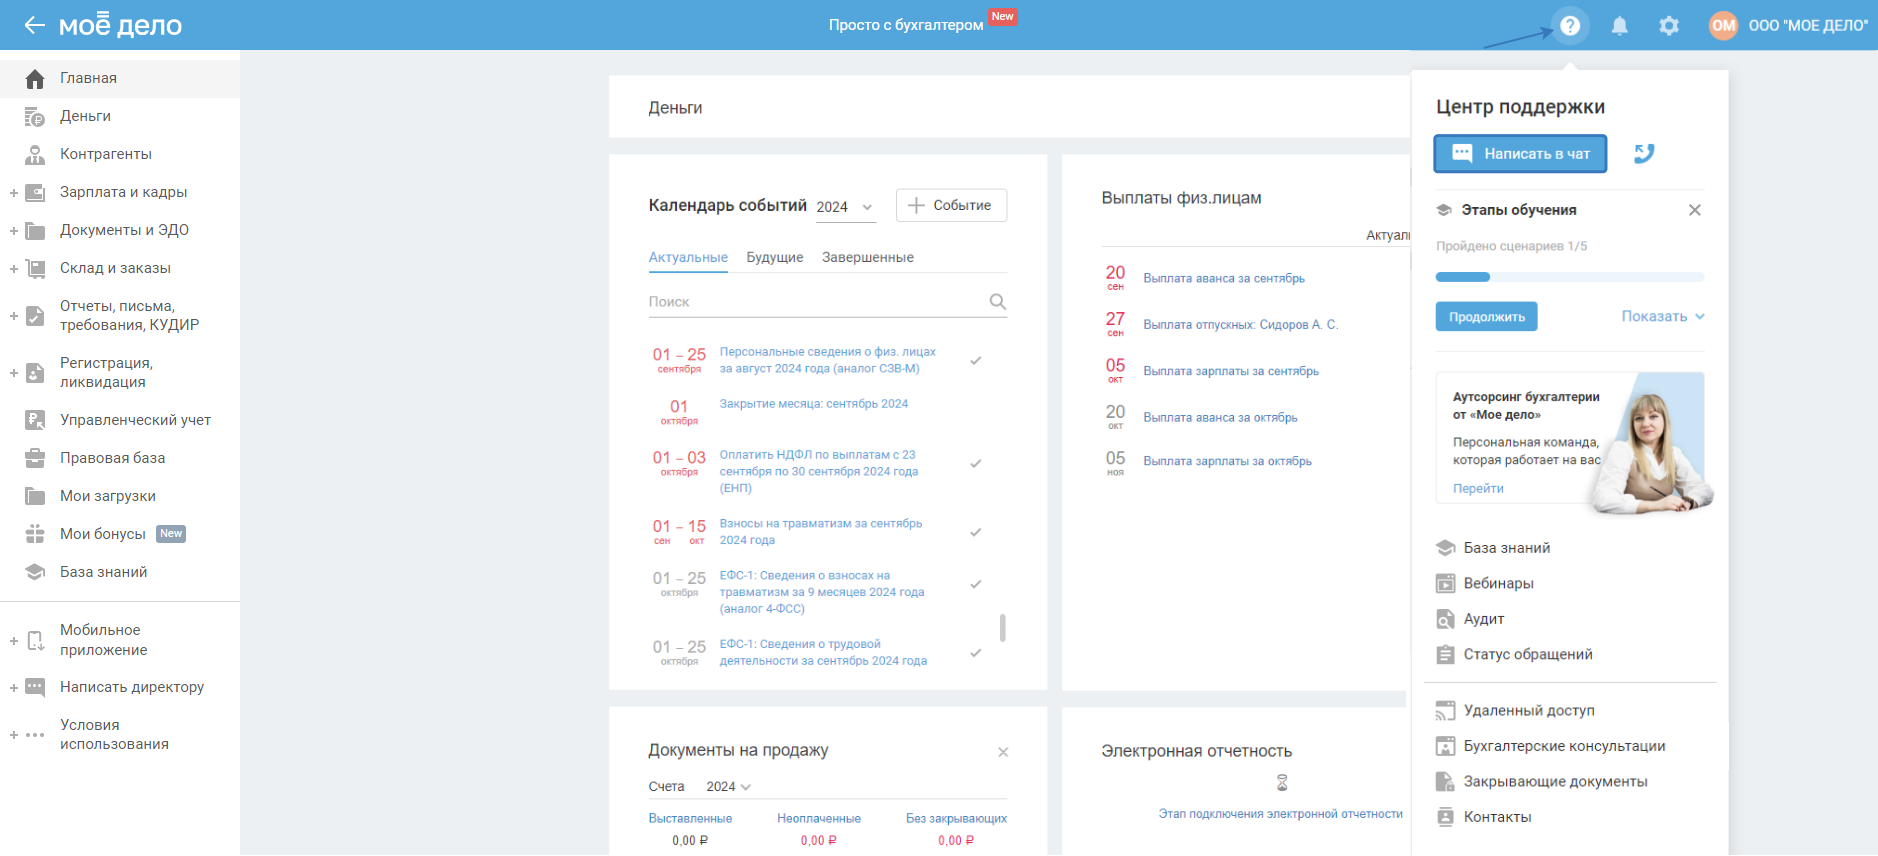This screenshot has width=1878, height=856.
Task: Open notifications bell icon
Action: pyautogui.click(x=1620, y=26)
